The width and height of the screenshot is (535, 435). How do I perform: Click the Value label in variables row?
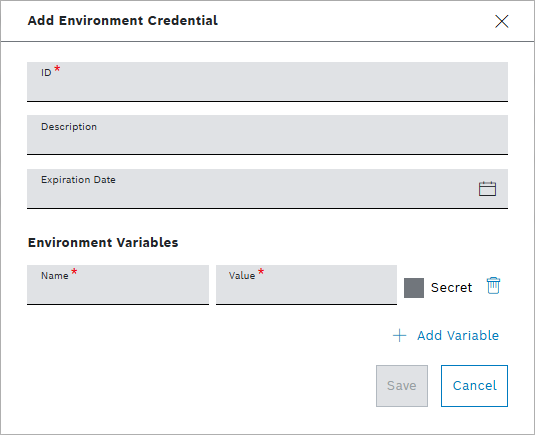[242, 276]
